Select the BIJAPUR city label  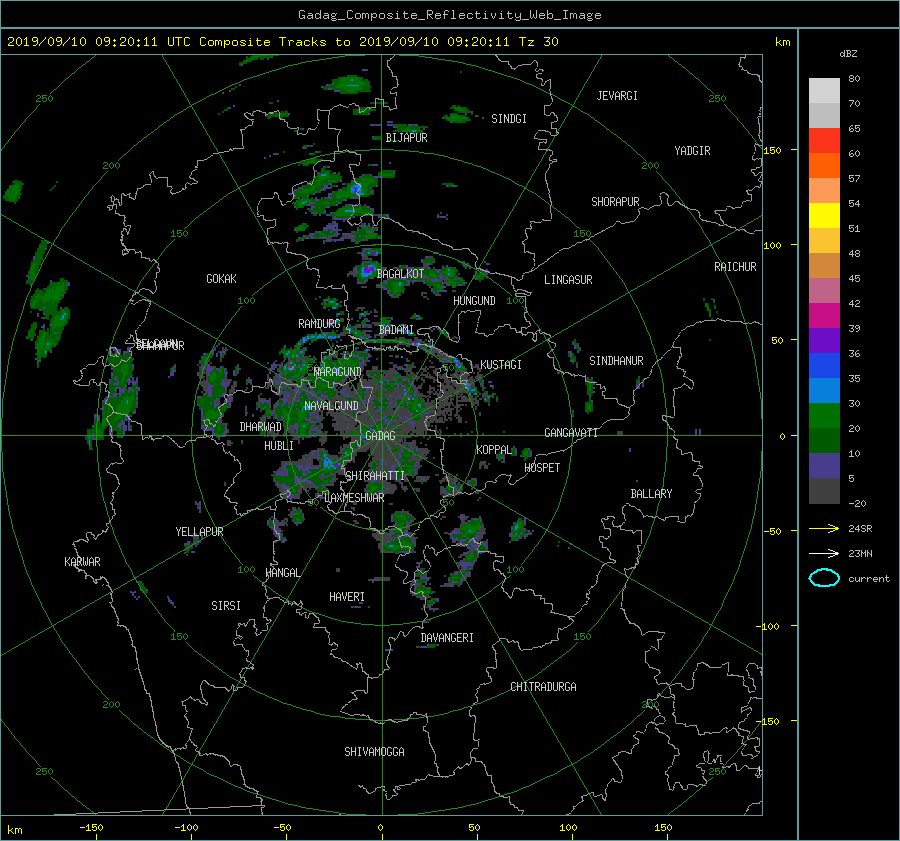click(x=406, y=138)
